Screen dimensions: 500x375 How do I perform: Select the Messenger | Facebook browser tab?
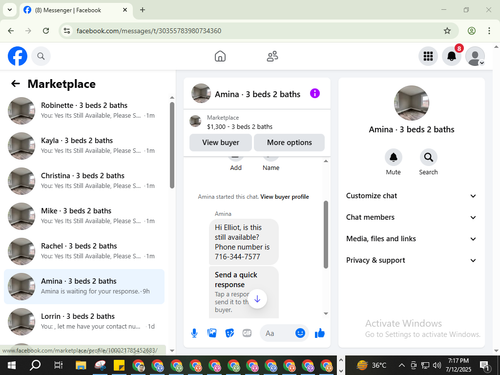[76, 10]
